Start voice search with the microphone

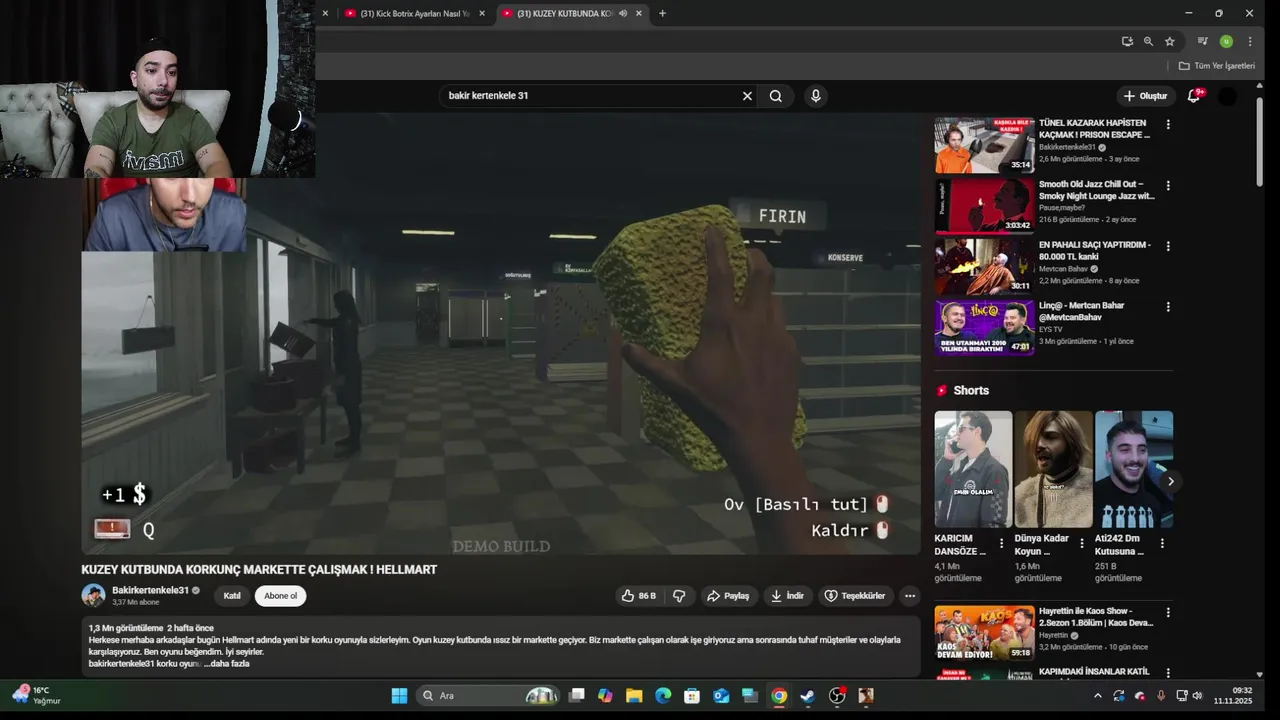[x=816, y=96]
